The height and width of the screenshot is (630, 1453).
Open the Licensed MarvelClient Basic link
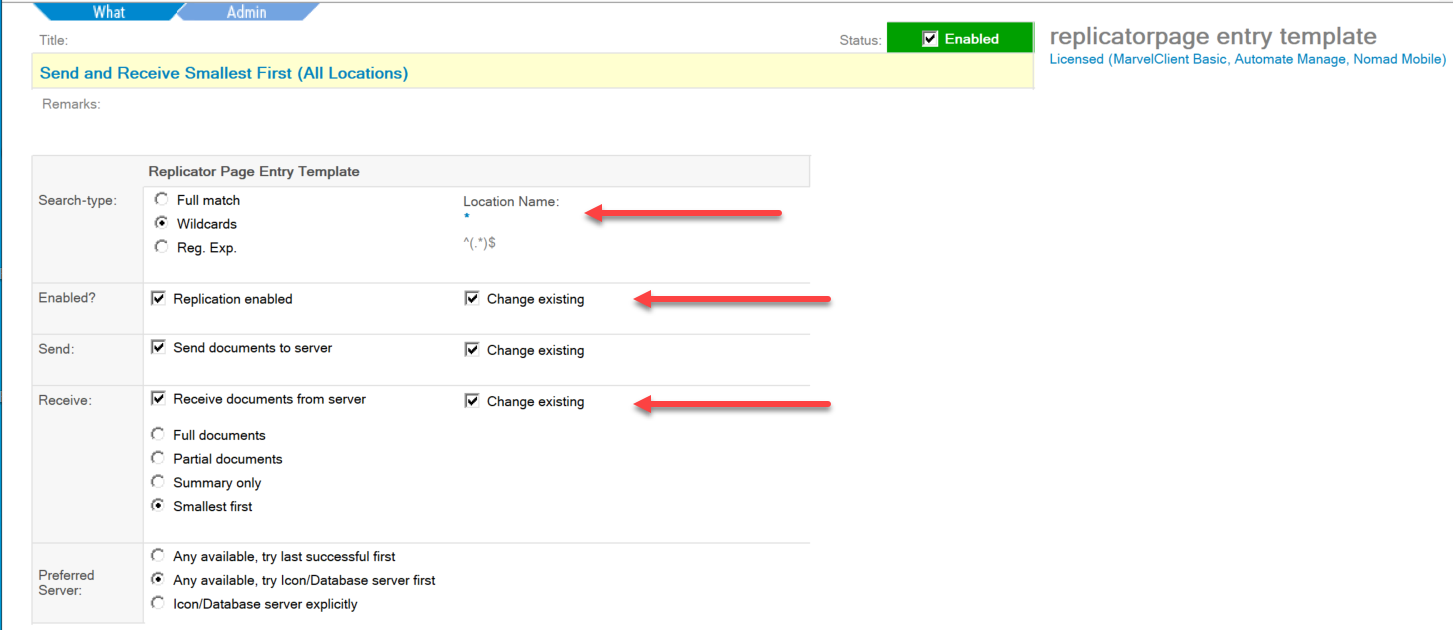(x=1247, y=59)
